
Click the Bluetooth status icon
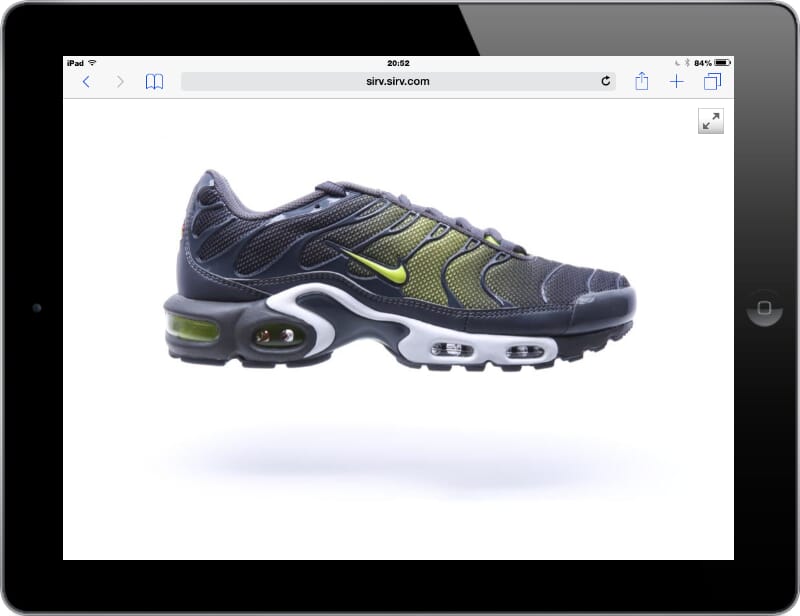687,63
